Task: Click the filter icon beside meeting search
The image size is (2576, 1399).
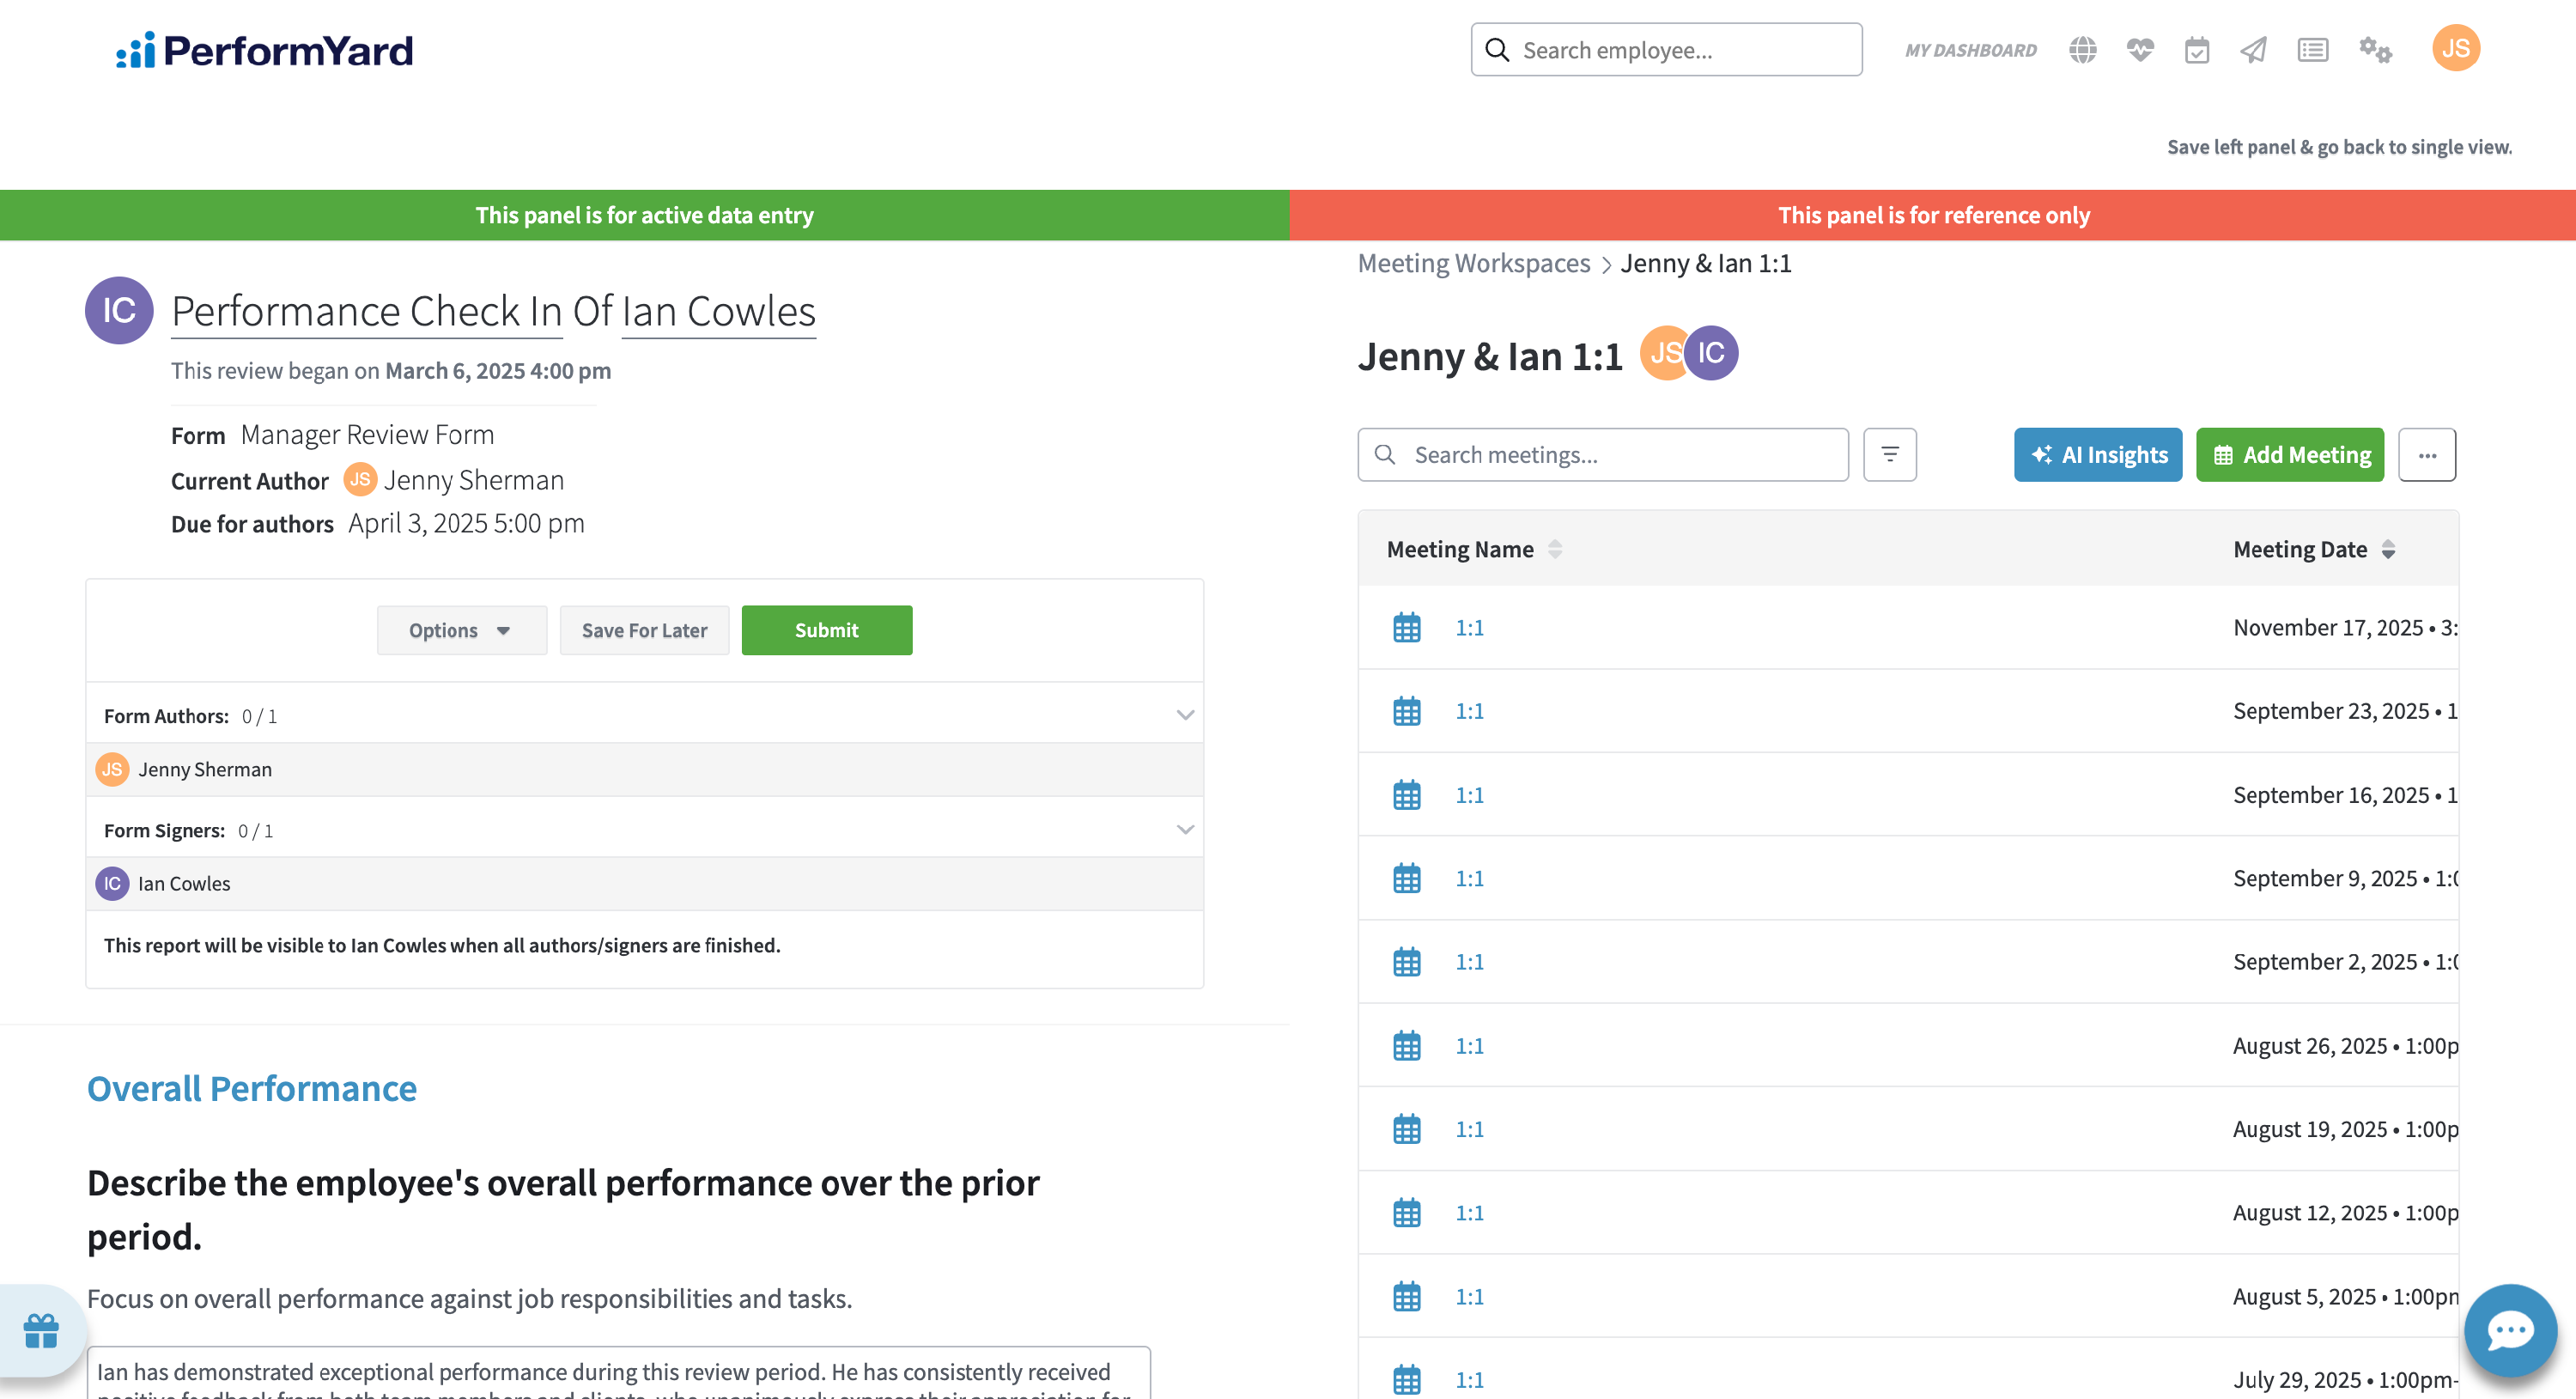Action: coord(1889,455)
